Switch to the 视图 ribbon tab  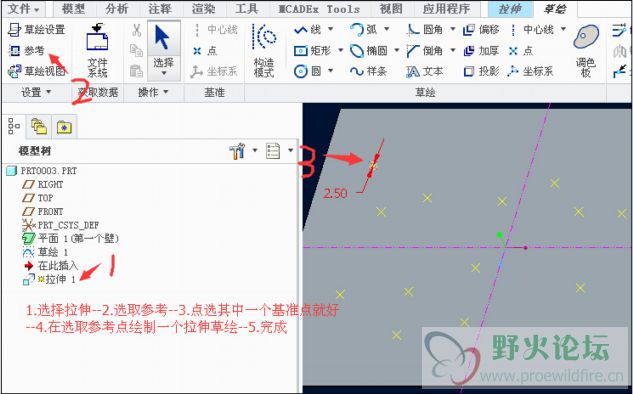point(391,8)
